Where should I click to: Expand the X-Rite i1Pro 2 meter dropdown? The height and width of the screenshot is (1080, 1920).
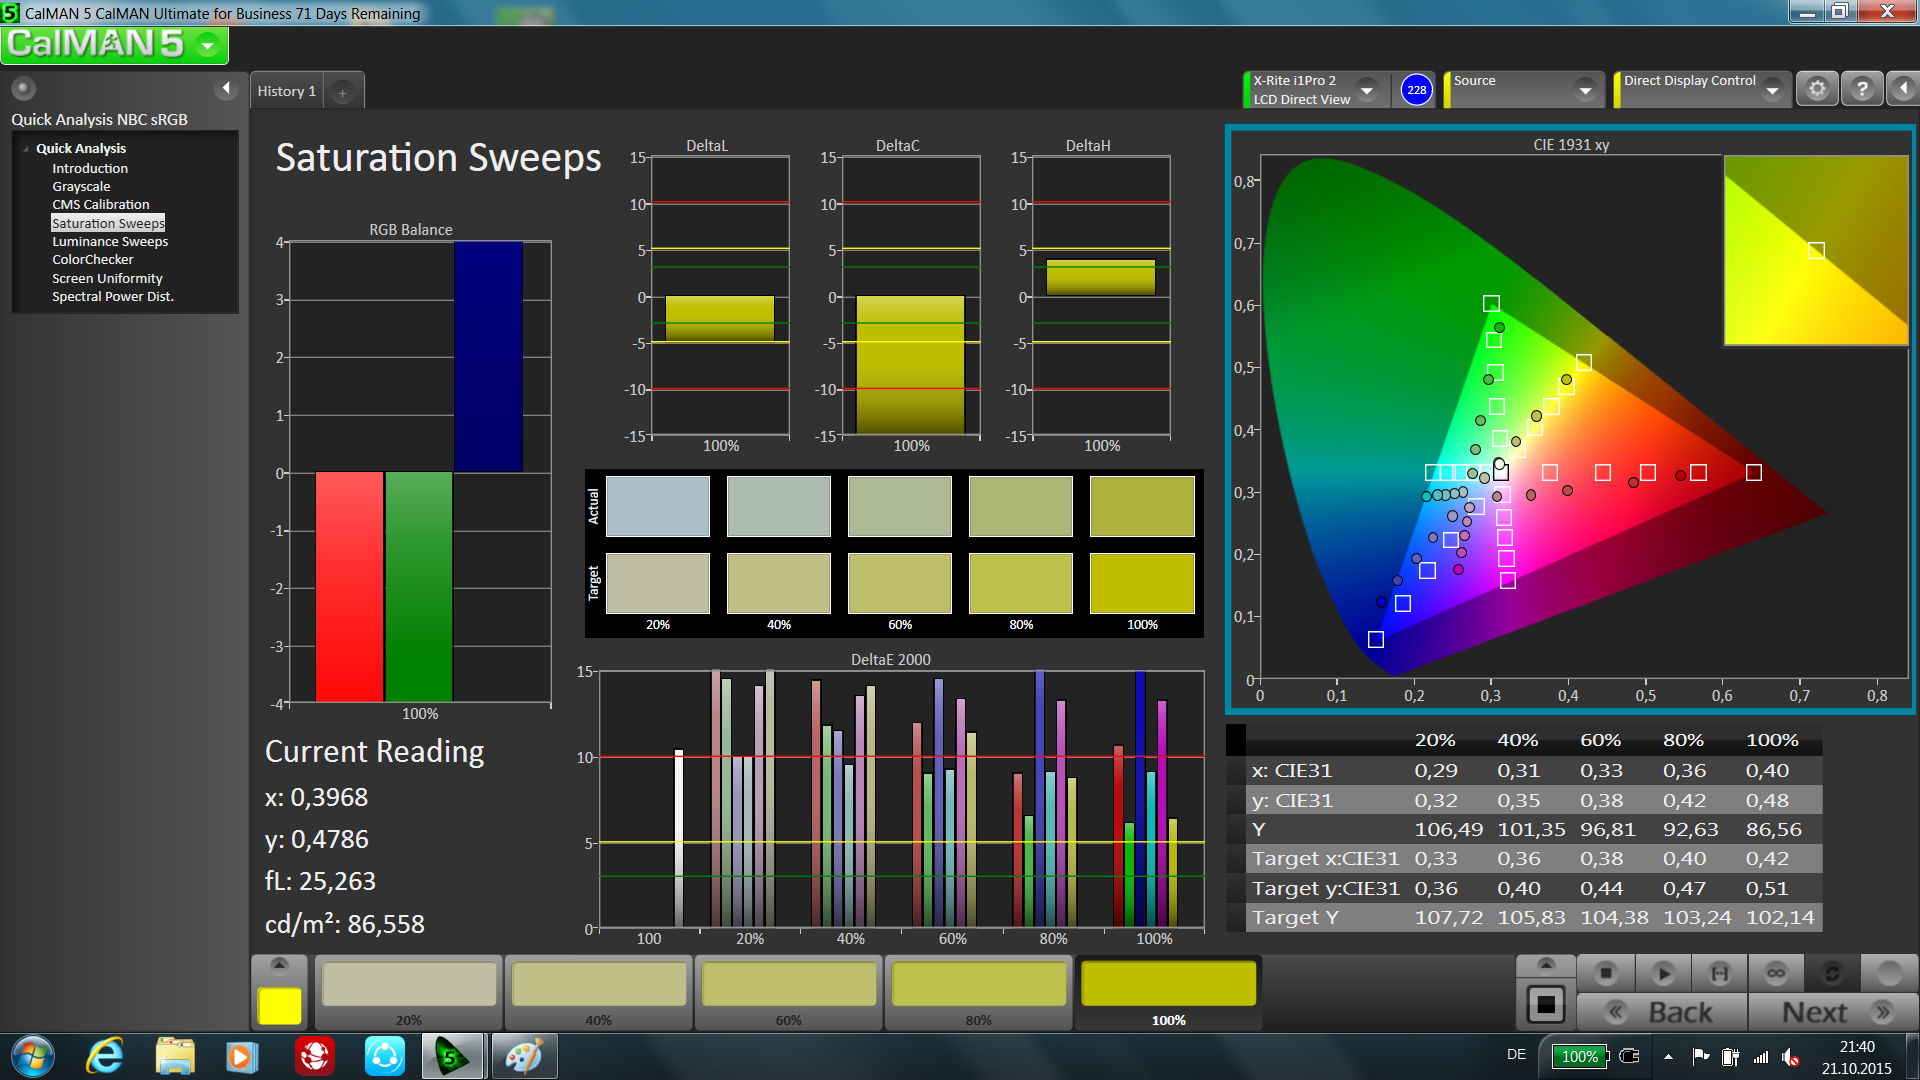coord(1367,90)
